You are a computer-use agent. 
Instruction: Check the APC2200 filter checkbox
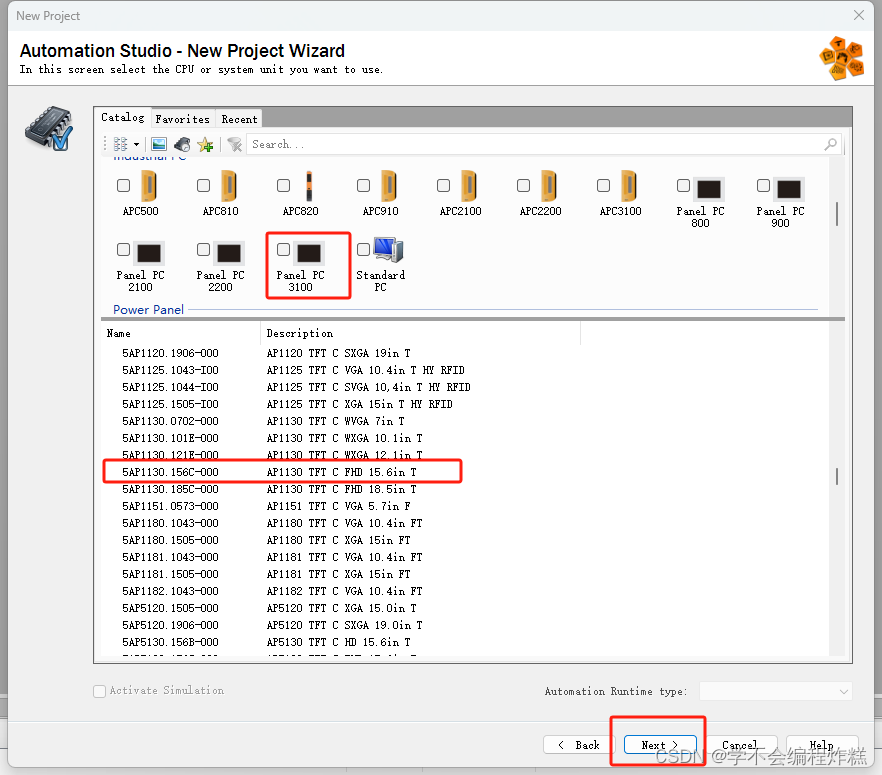point(523,185)
